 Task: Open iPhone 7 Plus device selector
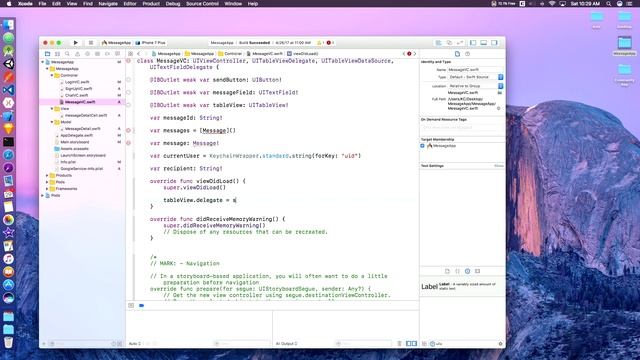pyautogui.click(x=151, y=42)
